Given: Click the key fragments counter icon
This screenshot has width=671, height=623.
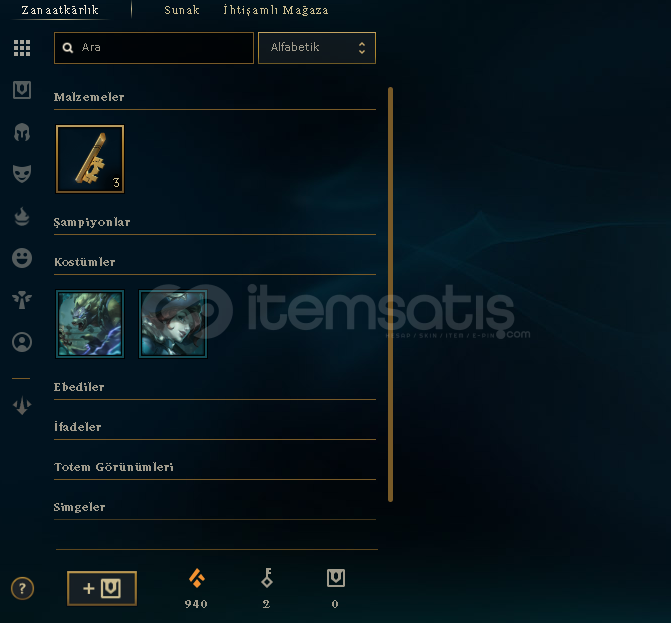Looking at the screenshot, I should tap(267, 578).
